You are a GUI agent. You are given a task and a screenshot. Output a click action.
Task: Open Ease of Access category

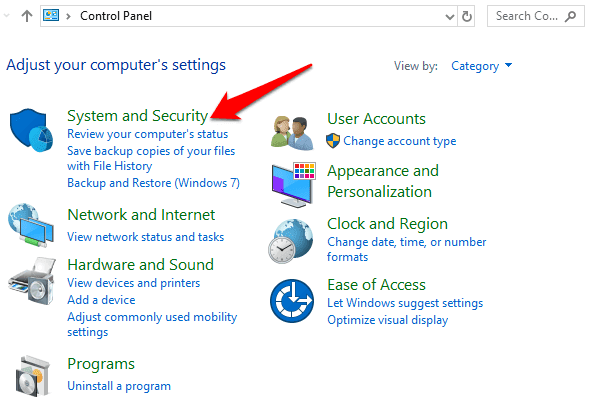[x=376, y=285]
